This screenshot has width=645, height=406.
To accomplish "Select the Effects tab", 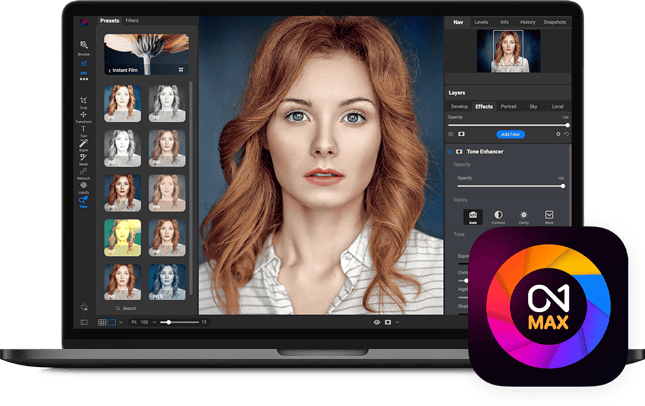I will (484, 107).
